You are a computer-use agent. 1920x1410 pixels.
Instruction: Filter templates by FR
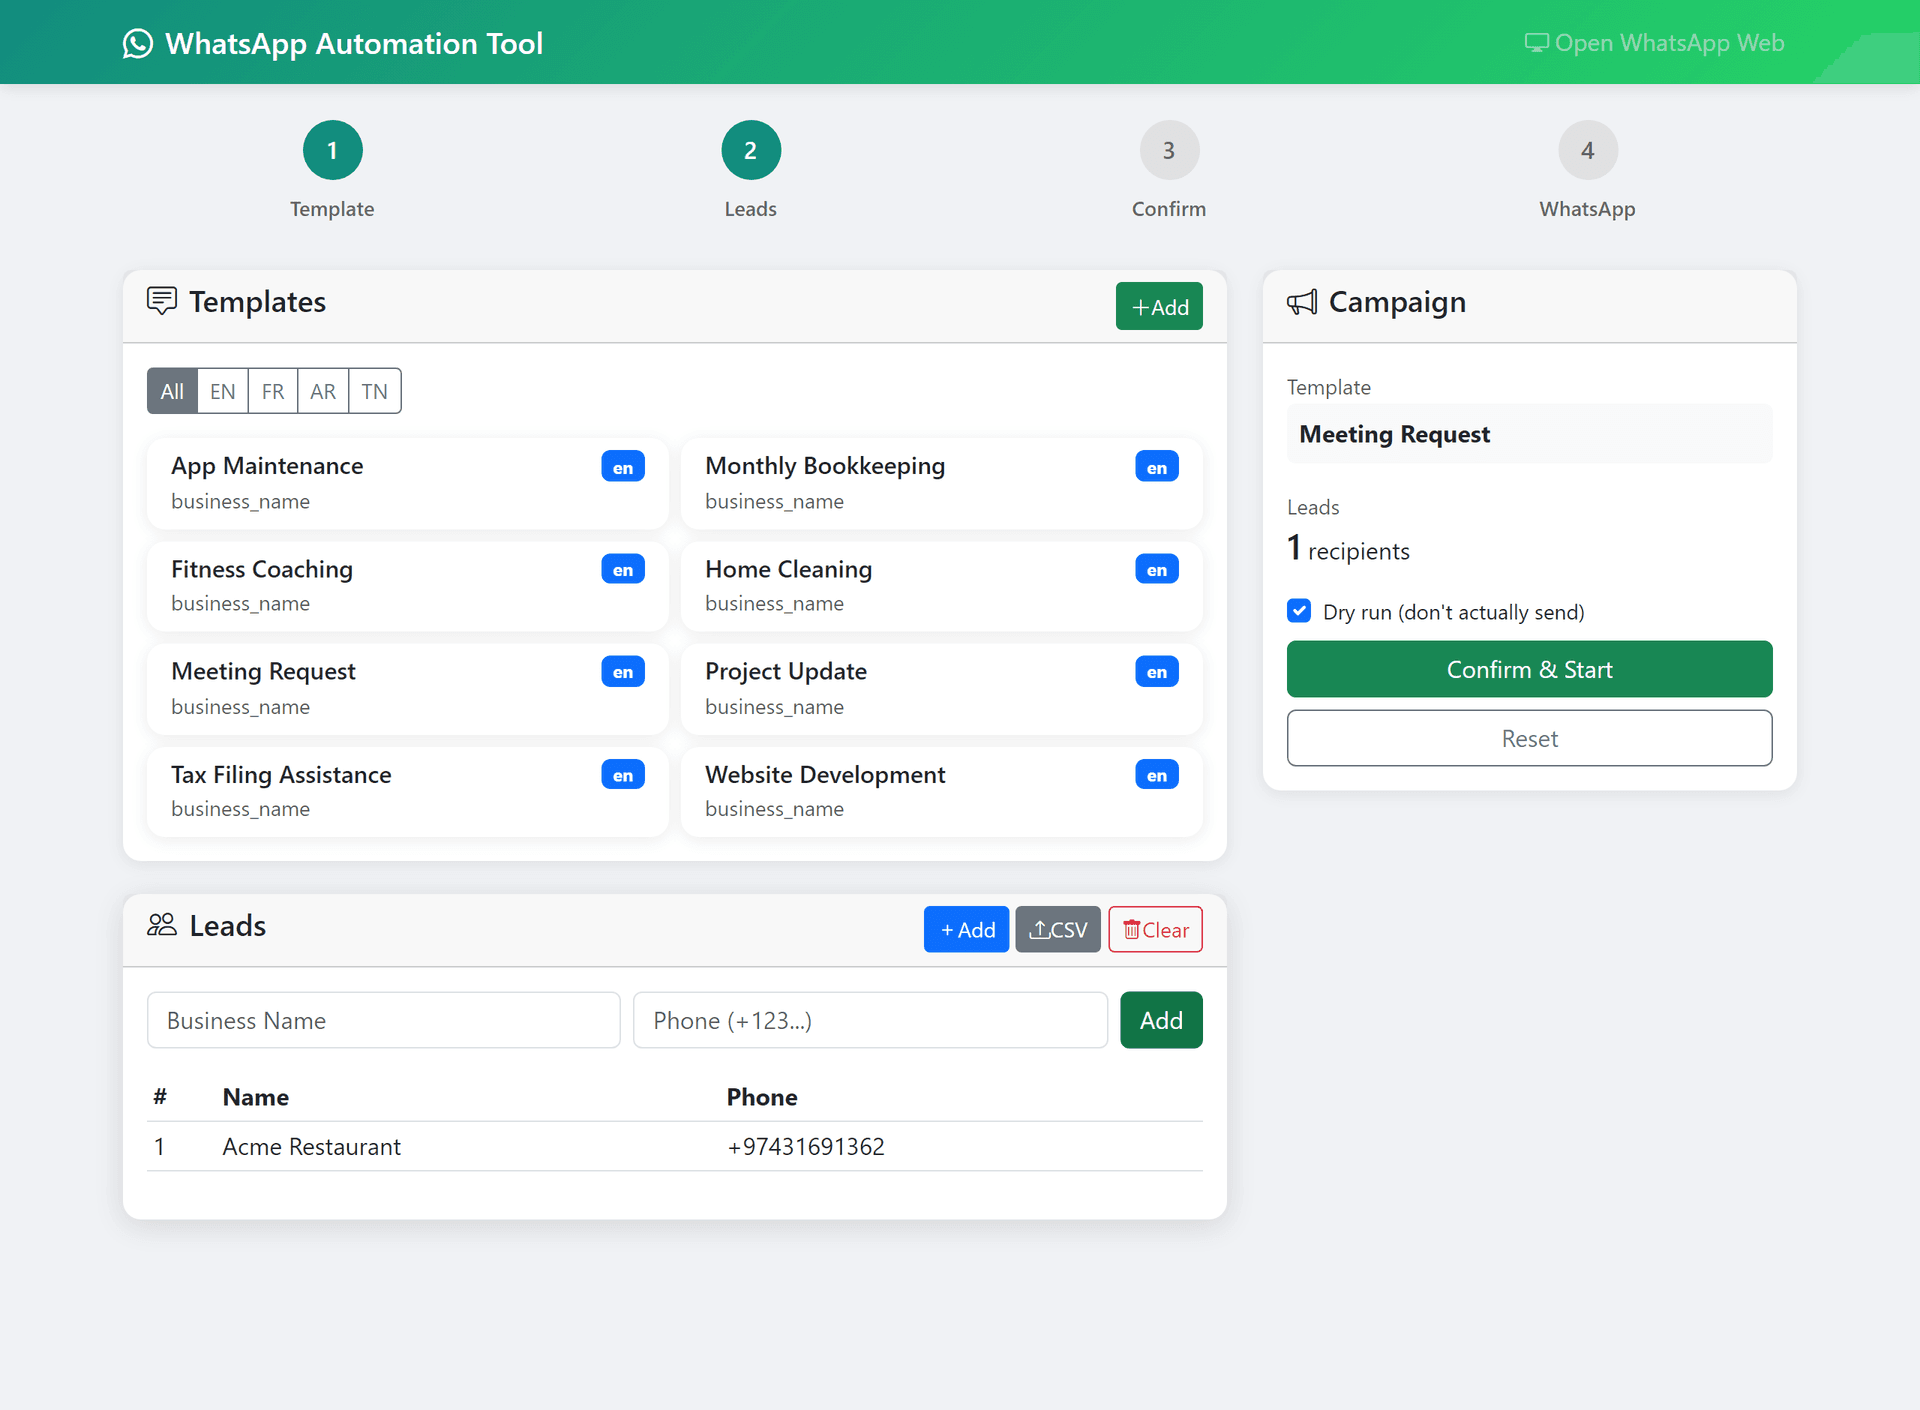273,391
